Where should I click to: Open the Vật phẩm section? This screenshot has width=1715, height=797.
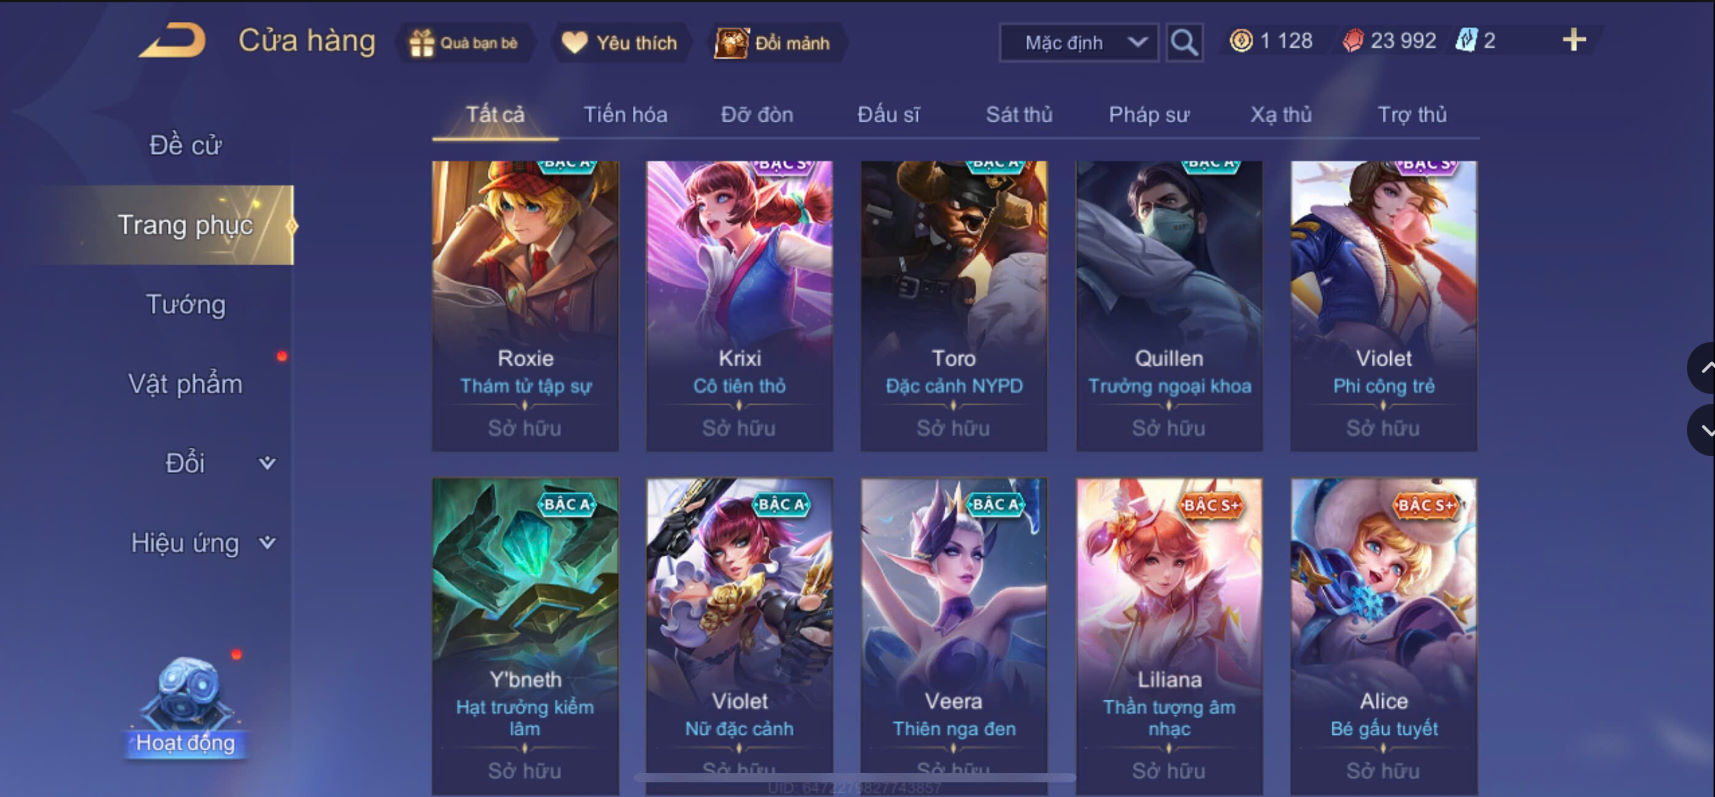[186, 384]
